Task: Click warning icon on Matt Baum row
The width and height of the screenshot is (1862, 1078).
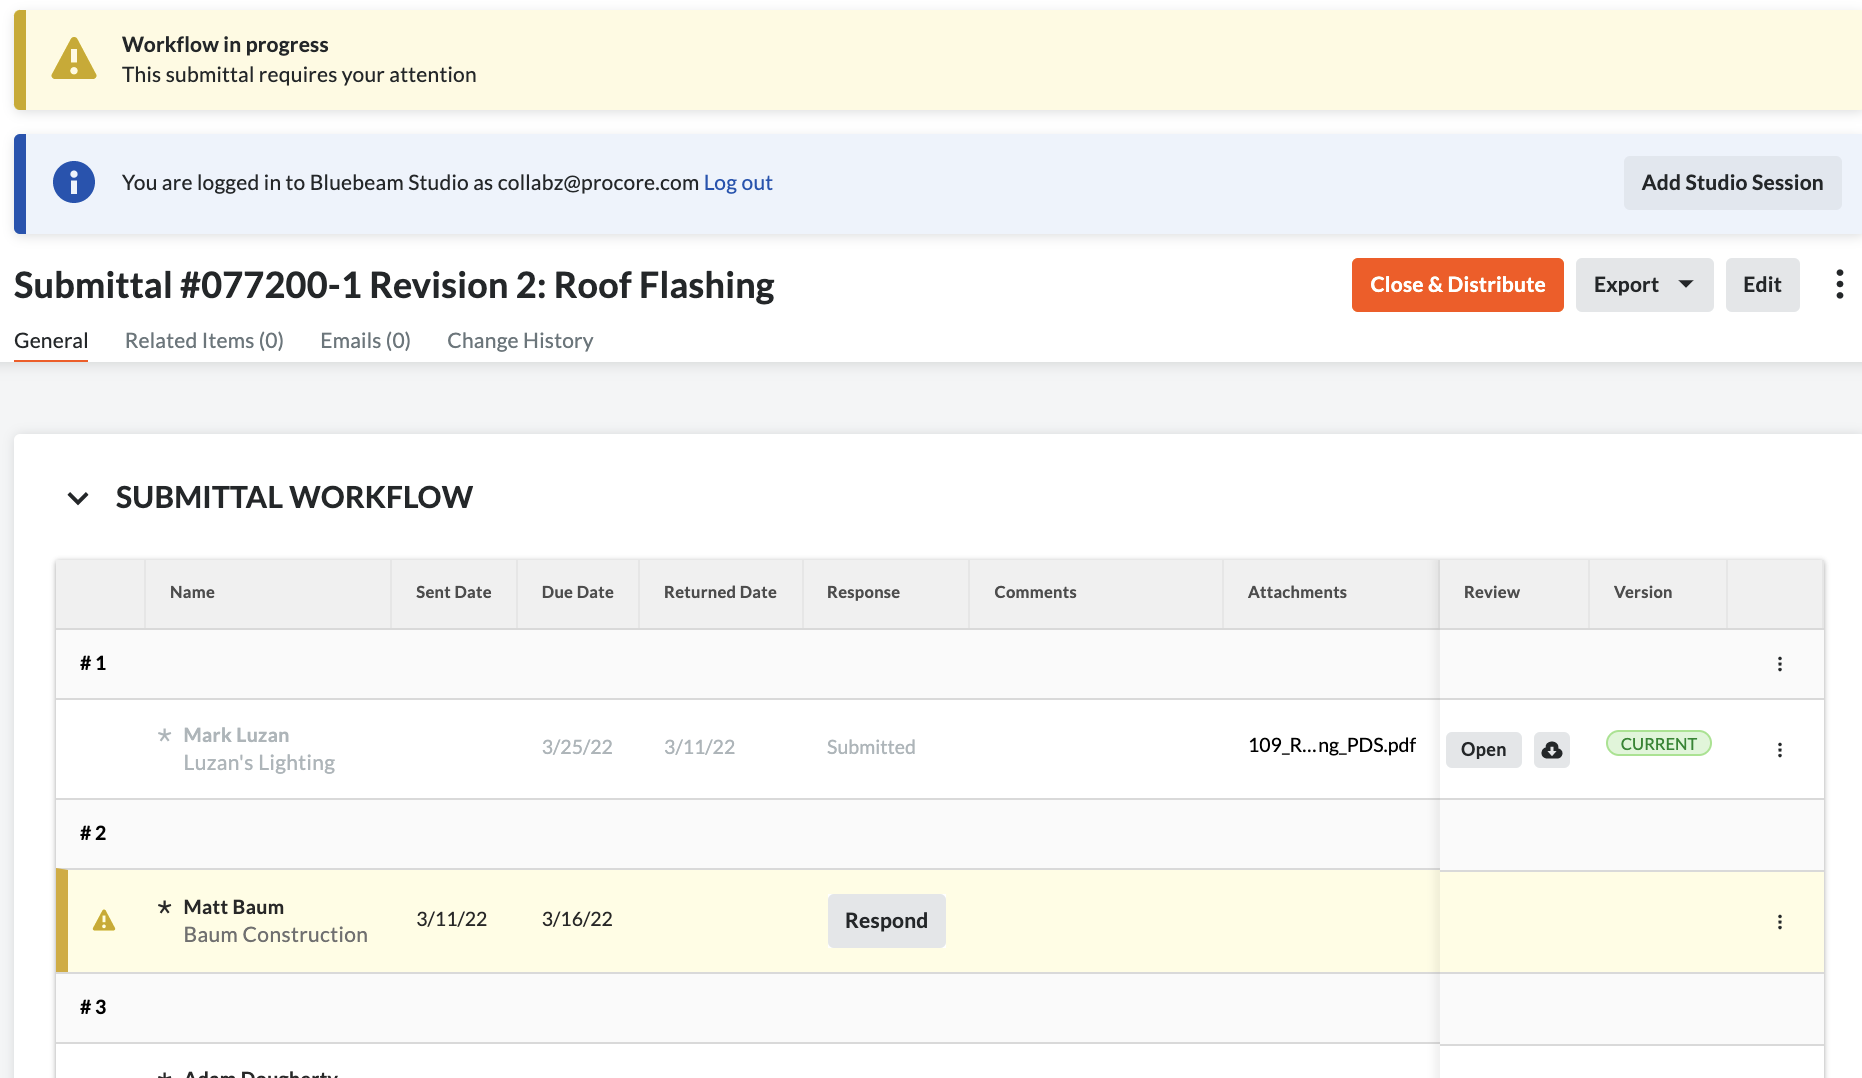Action: 104,921
